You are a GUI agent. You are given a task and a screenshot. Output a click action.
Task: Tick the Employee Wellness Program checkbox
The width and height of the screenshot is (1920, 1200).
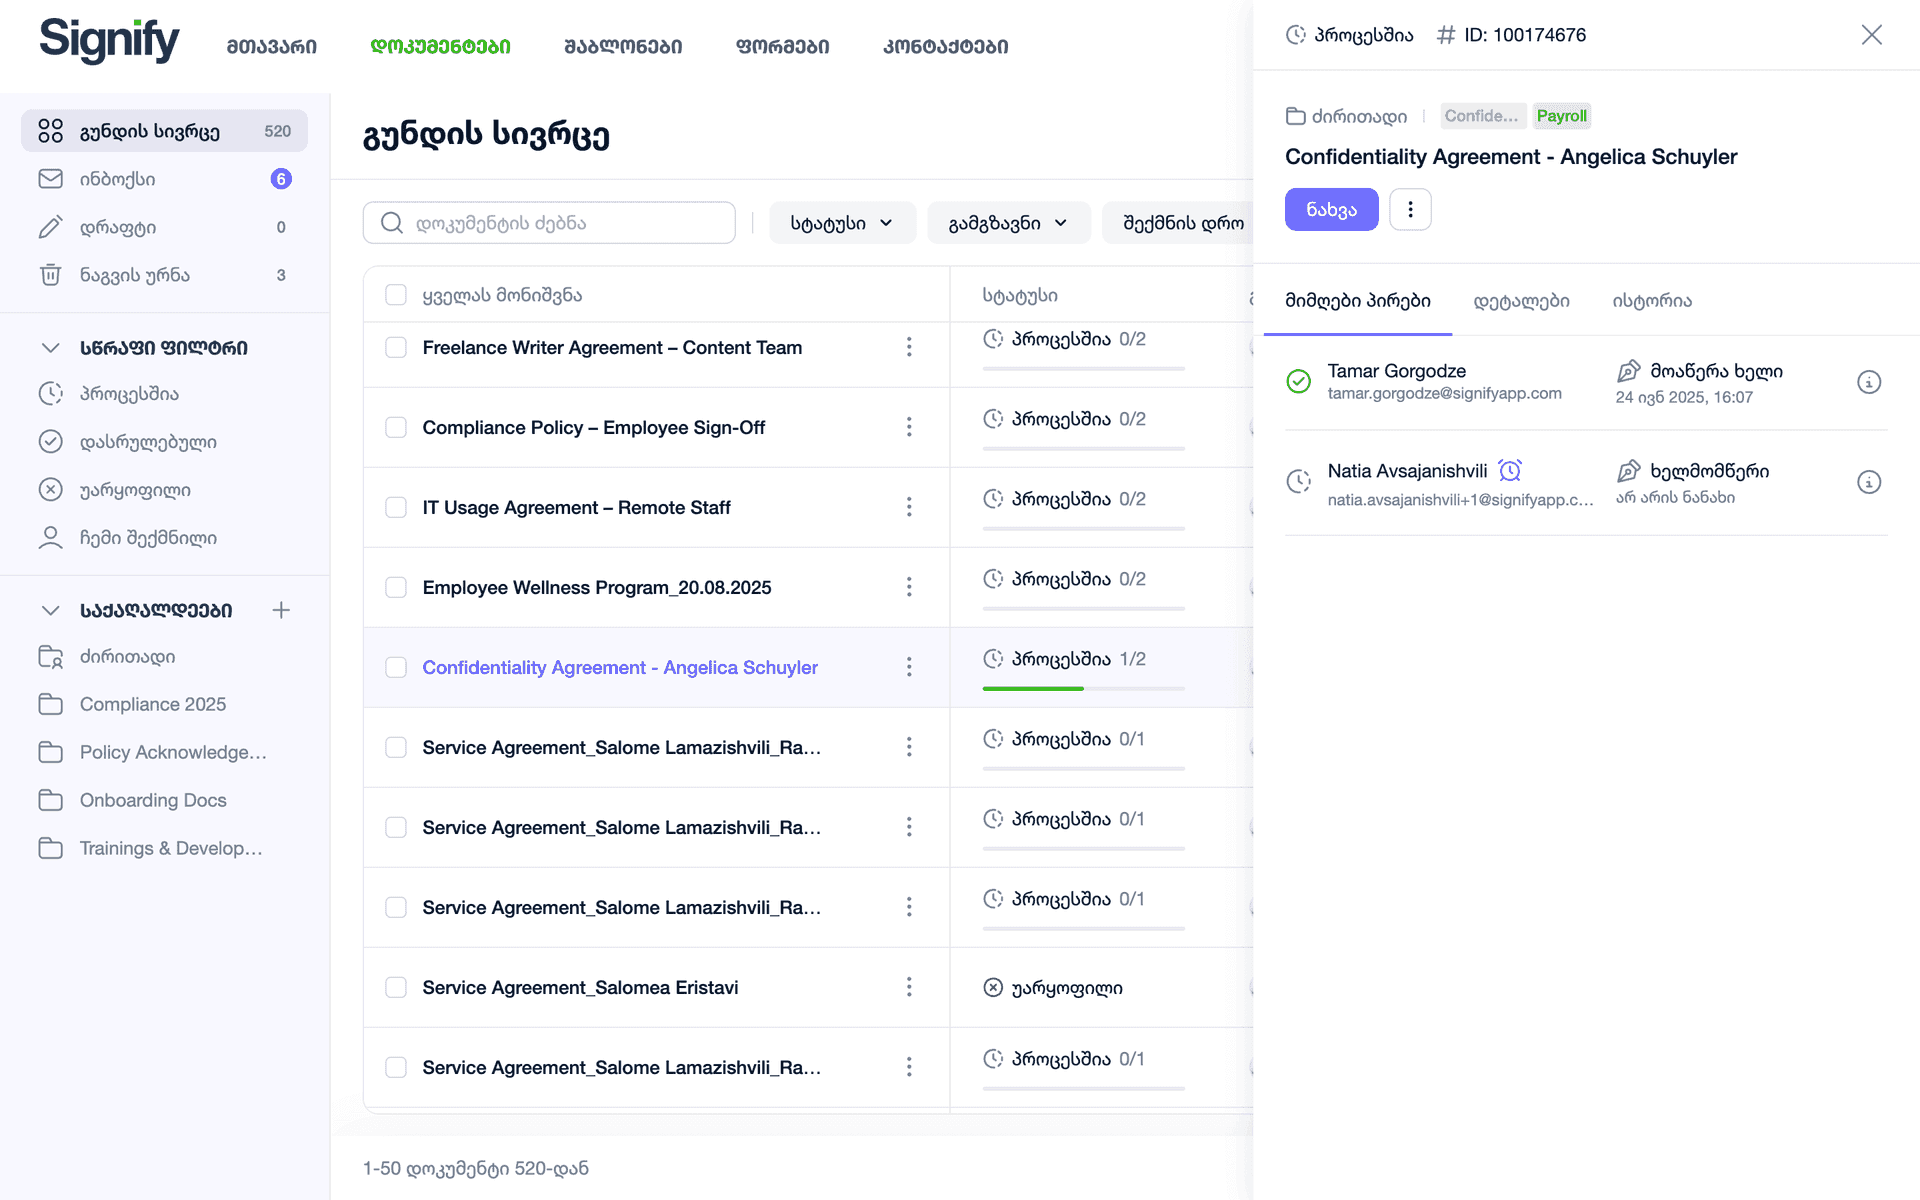396,587
